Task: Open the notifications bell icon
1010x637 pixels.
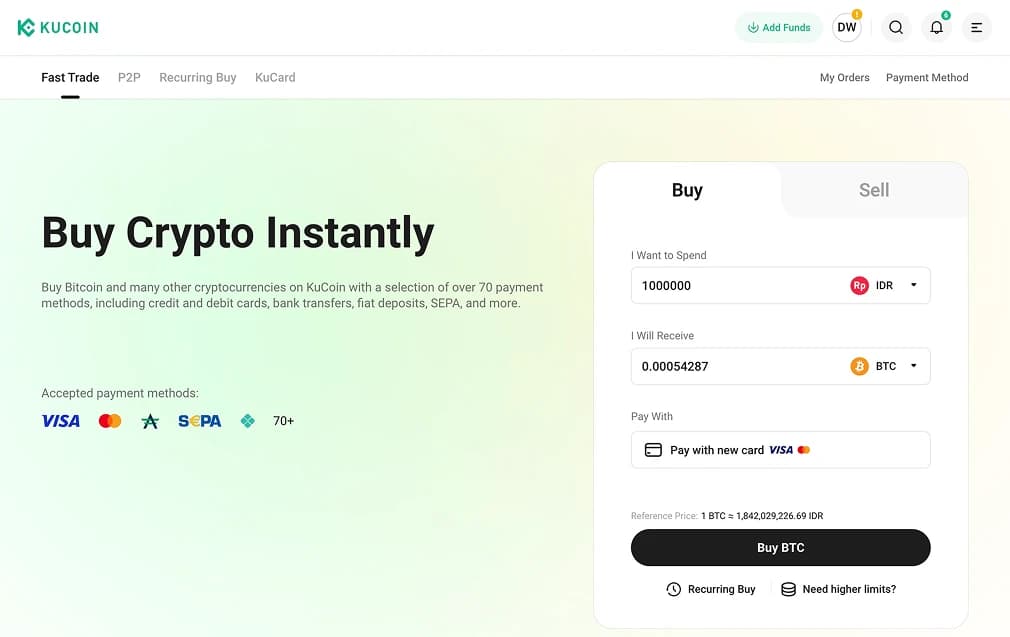Action: coord(936,27)
